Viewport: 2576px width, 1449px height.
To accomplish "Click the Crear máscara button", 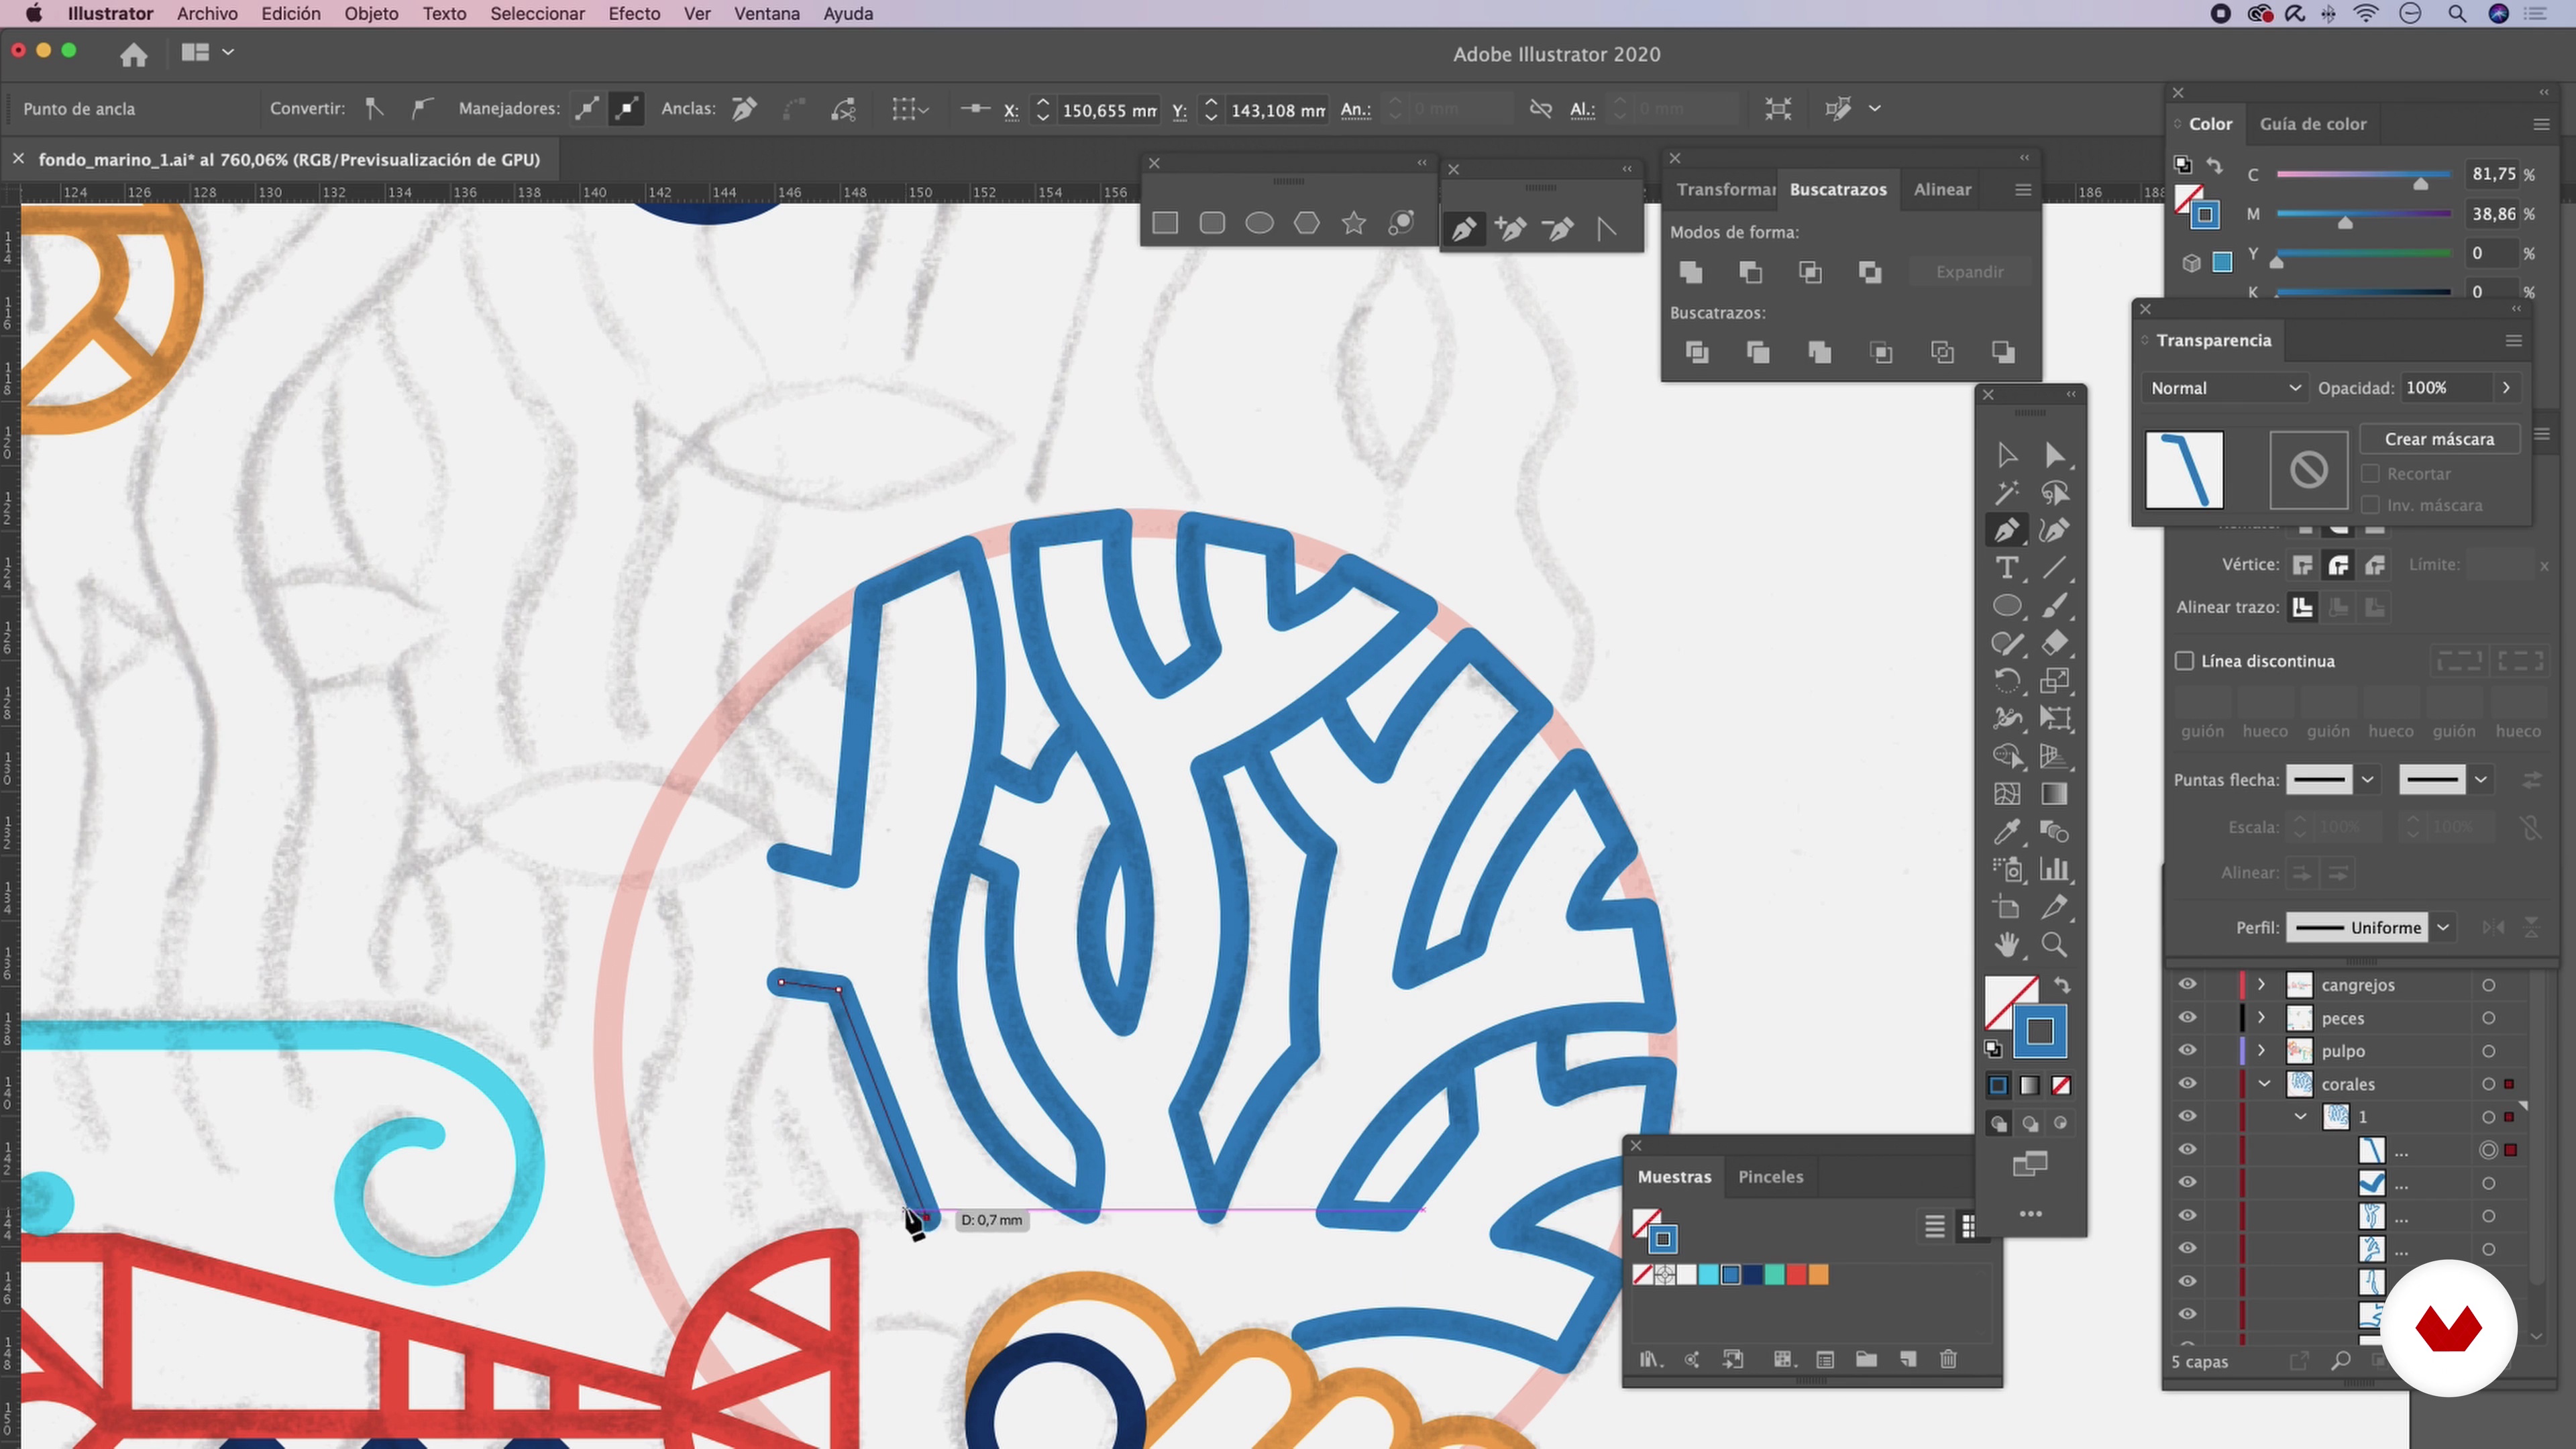I will (2439, 439).
